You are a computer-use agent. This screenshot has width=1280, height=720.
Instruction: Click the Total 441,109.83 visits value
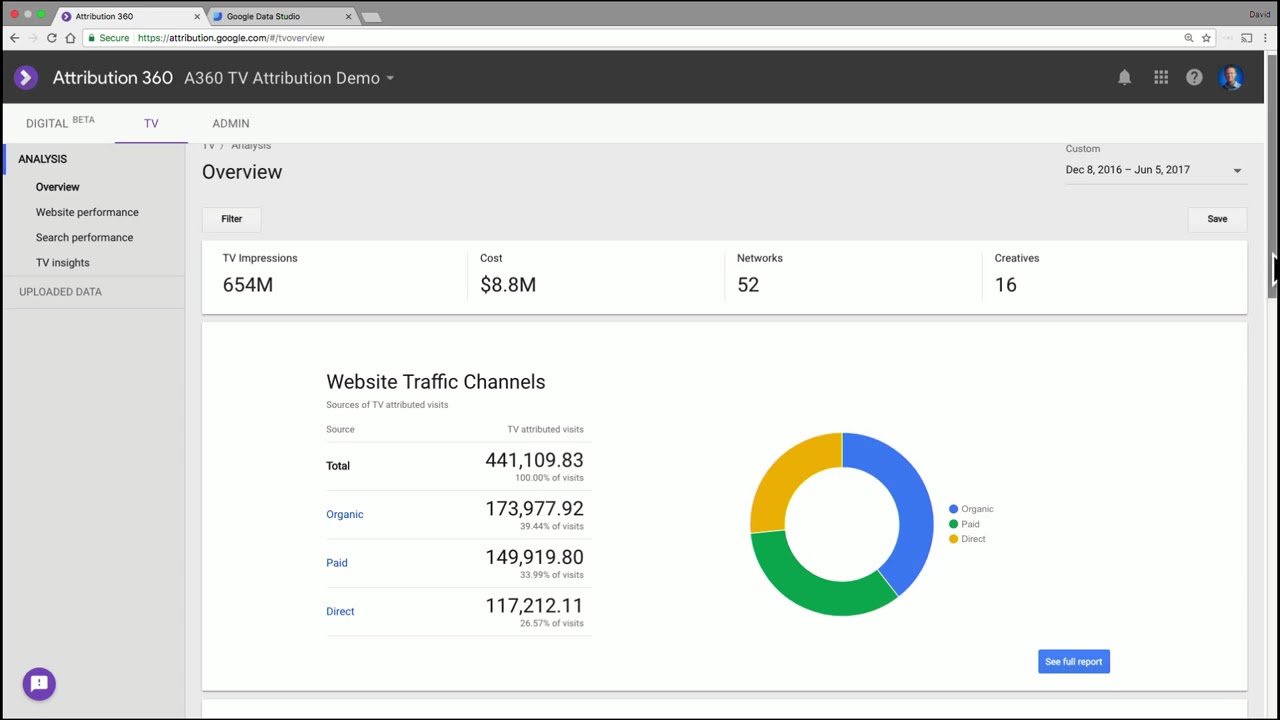pos(534,460)
